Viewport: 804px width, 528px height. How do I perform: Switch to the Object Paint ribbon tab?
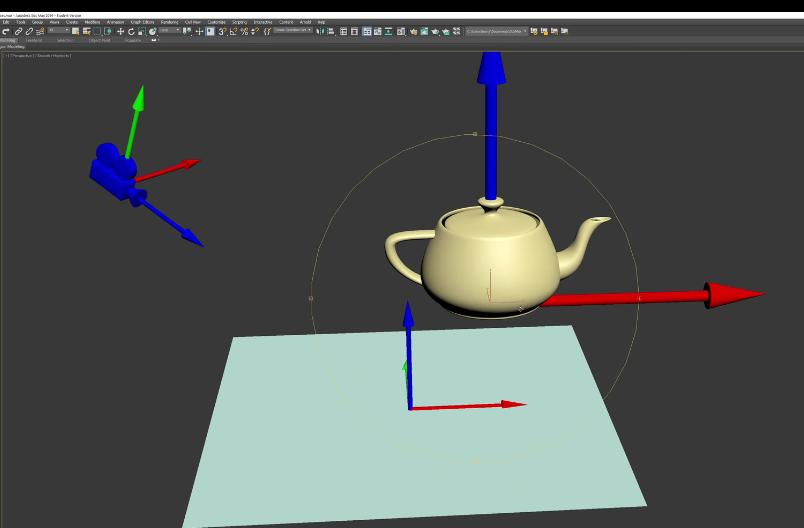100,40
